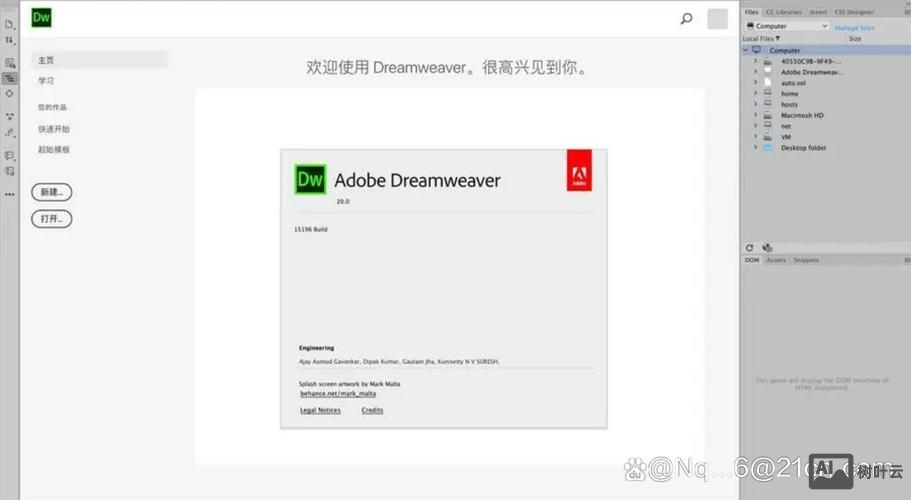
Task: Switch to the Files tab
Action: [x=752, y=12]
